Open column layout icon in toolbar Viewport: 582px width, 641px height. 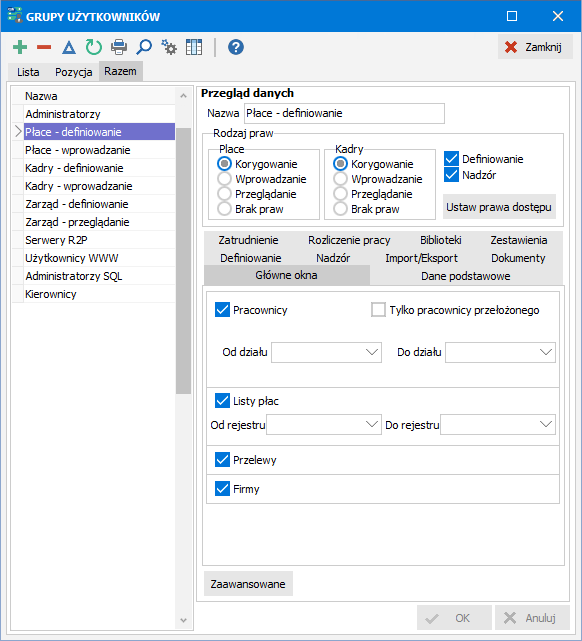[194, 47]
